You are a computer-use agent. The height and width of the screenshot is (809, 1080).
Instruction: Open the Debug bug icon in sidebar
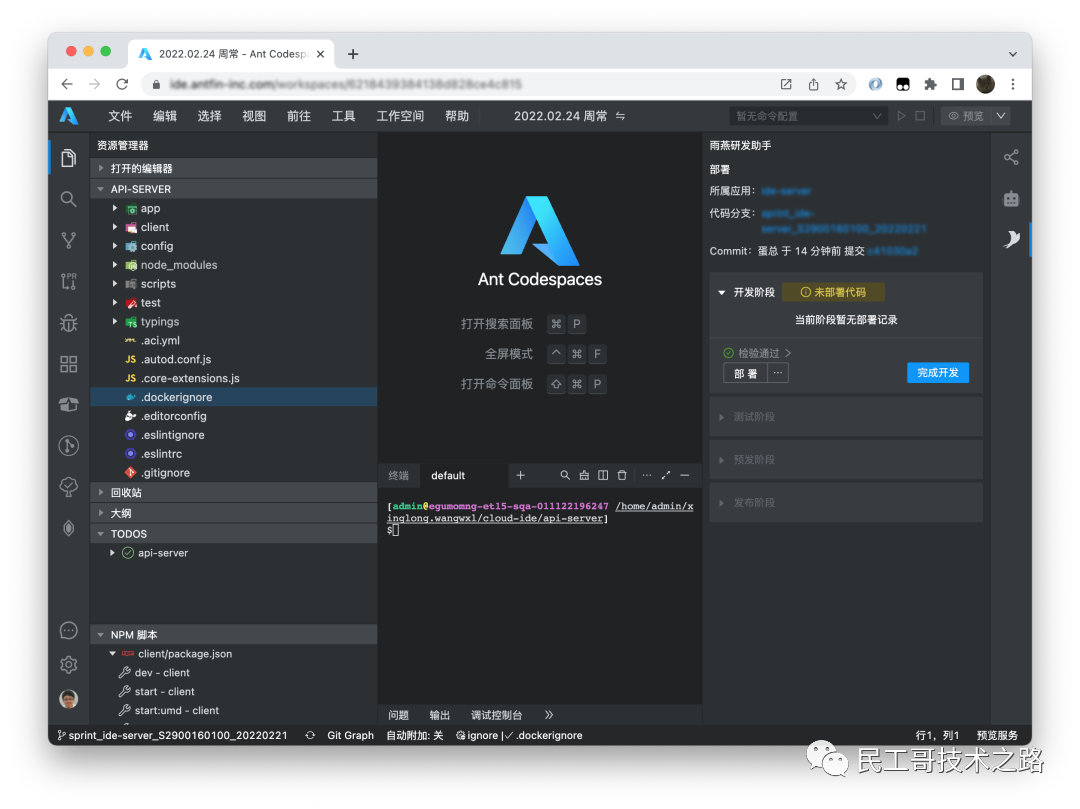(x=68, y=322)
